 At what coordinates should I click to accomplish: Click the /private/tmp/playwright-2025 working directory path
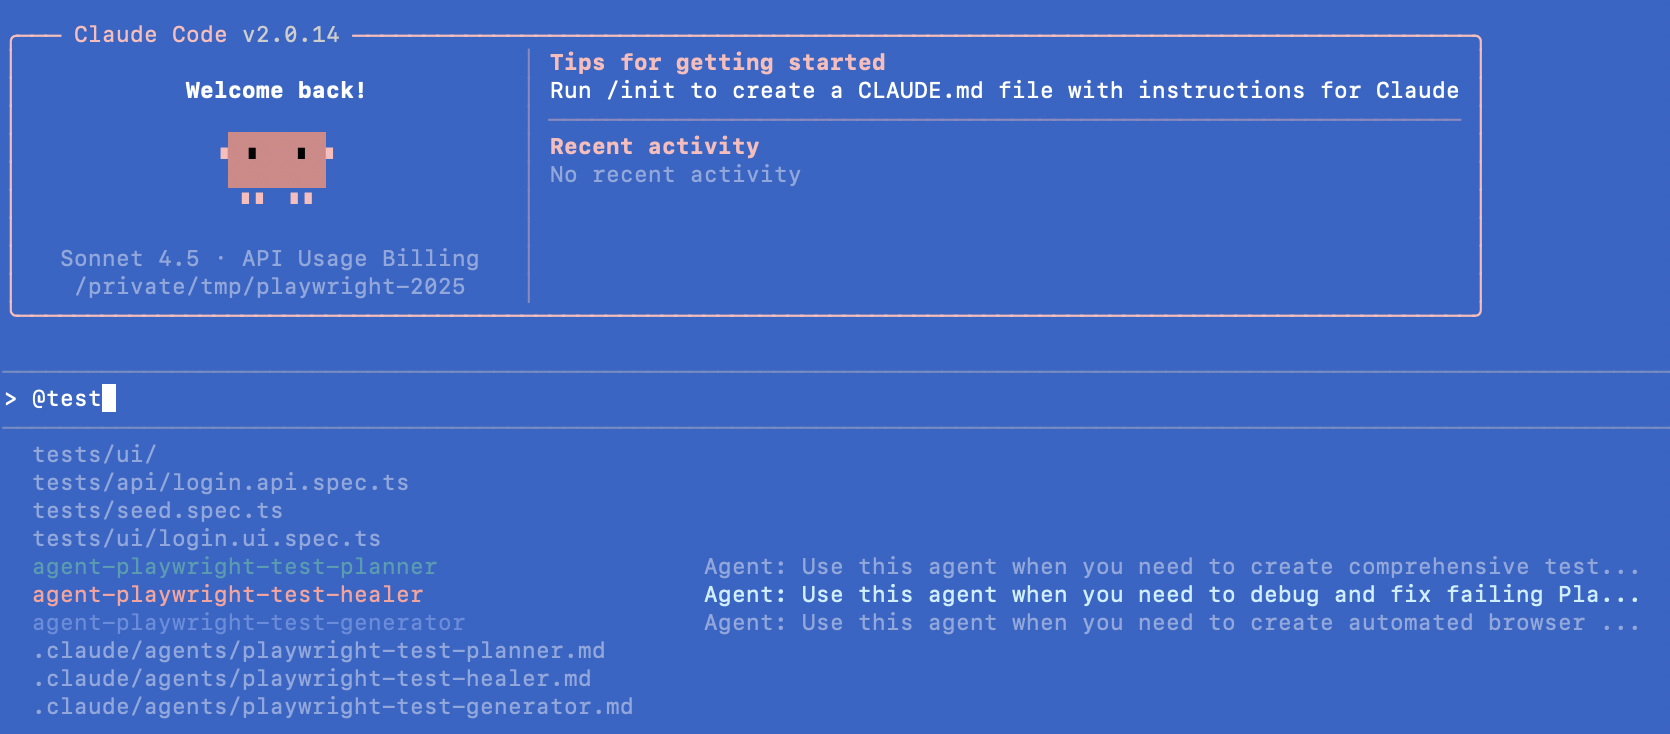point(270,287)
